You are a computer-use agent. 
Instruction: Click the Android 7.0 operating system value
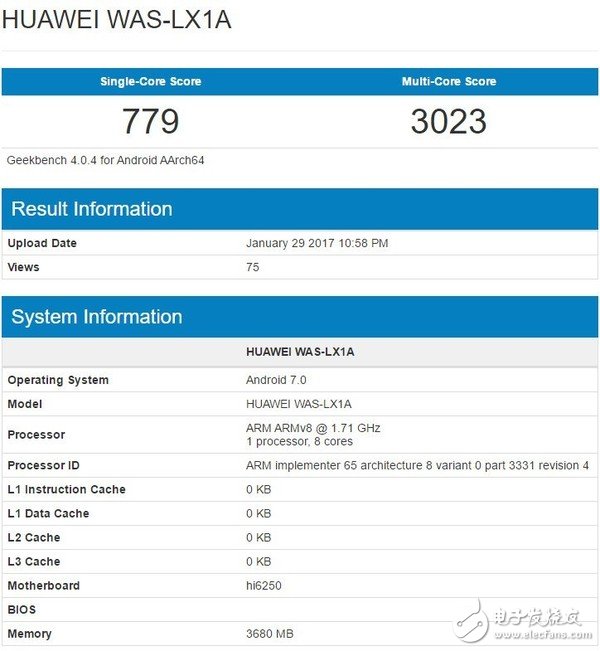[276, 380]
